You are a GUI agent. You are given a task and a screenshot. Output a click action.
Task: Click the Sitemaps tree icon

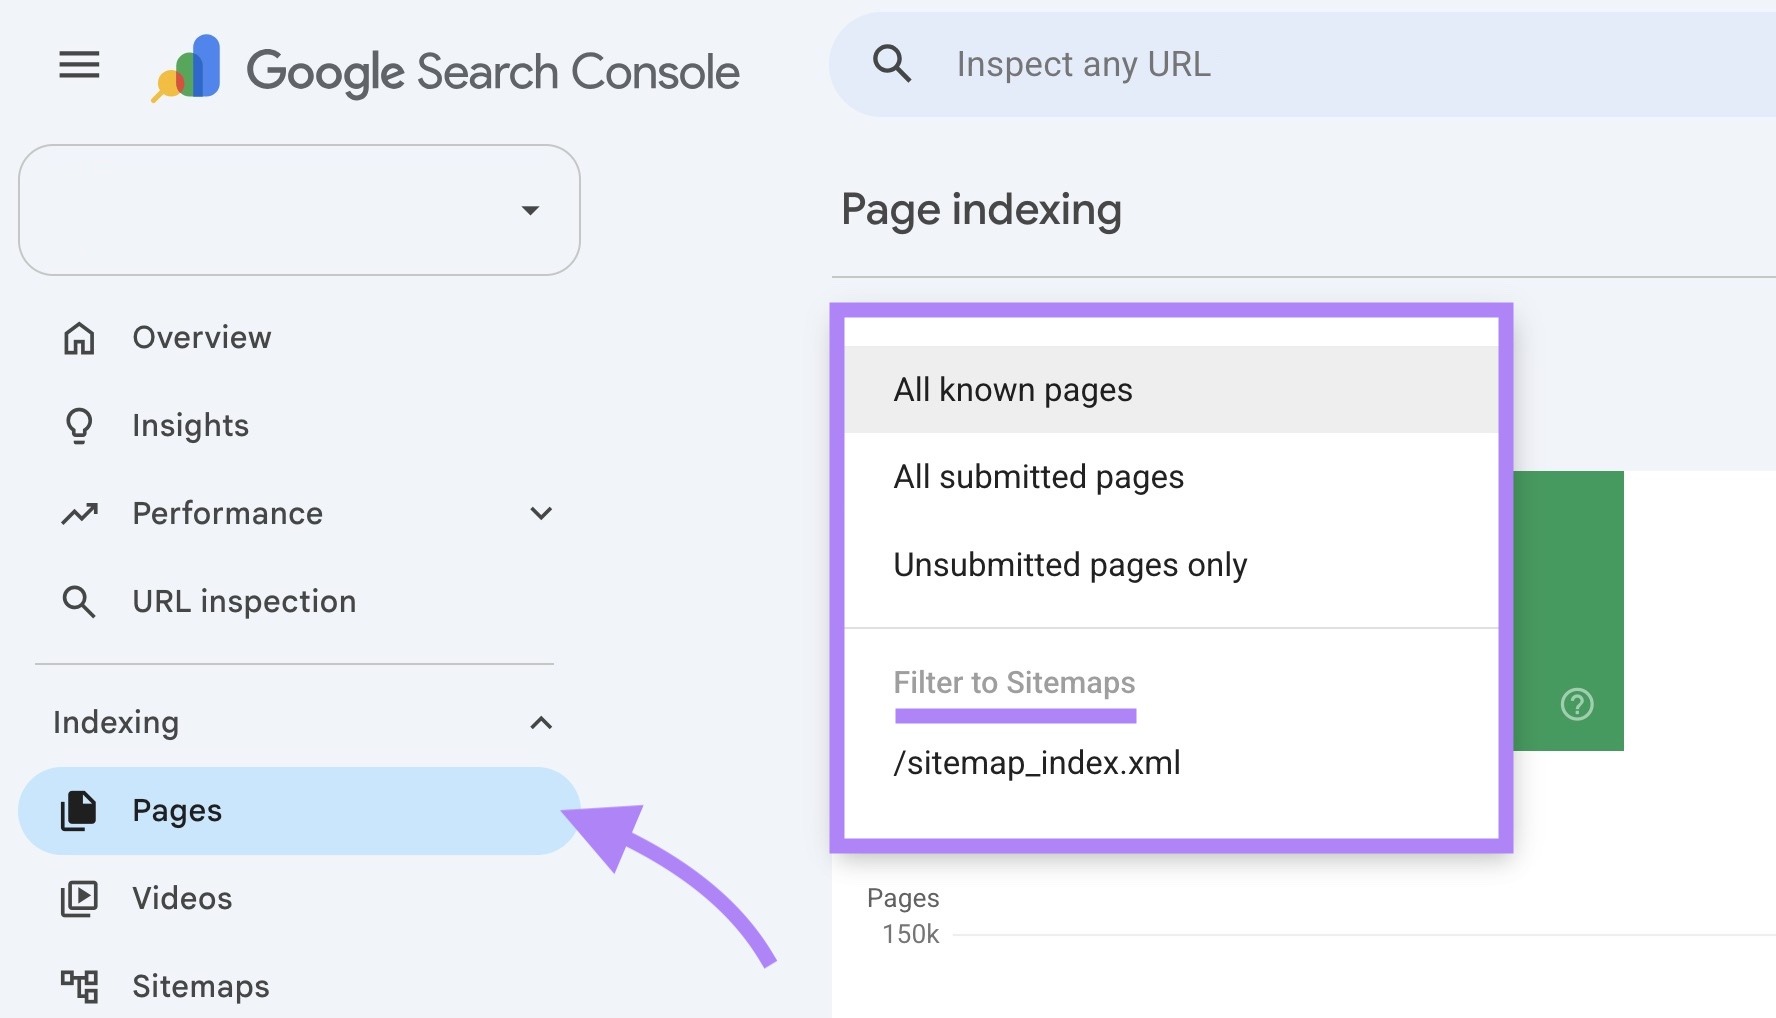click(79, 986)
